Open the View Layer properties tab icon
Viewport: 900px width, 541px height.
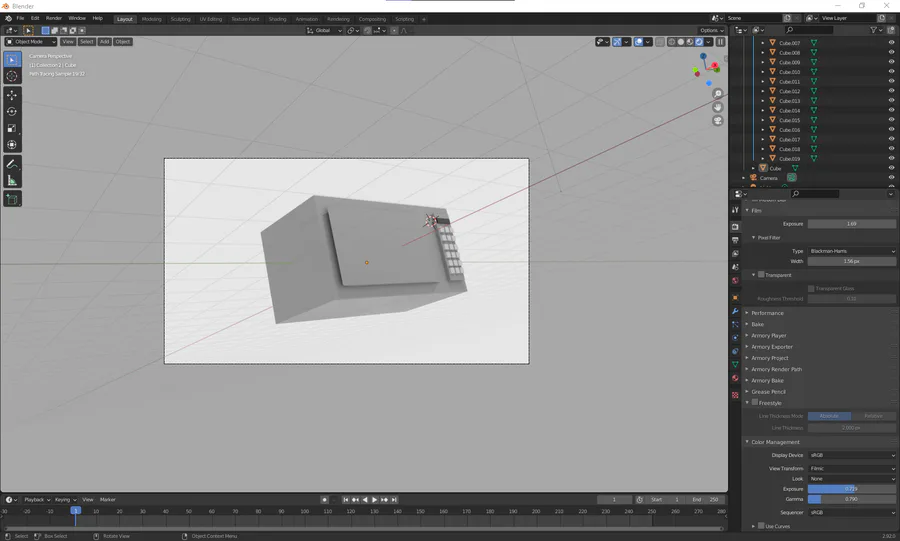tap(735, 254)
